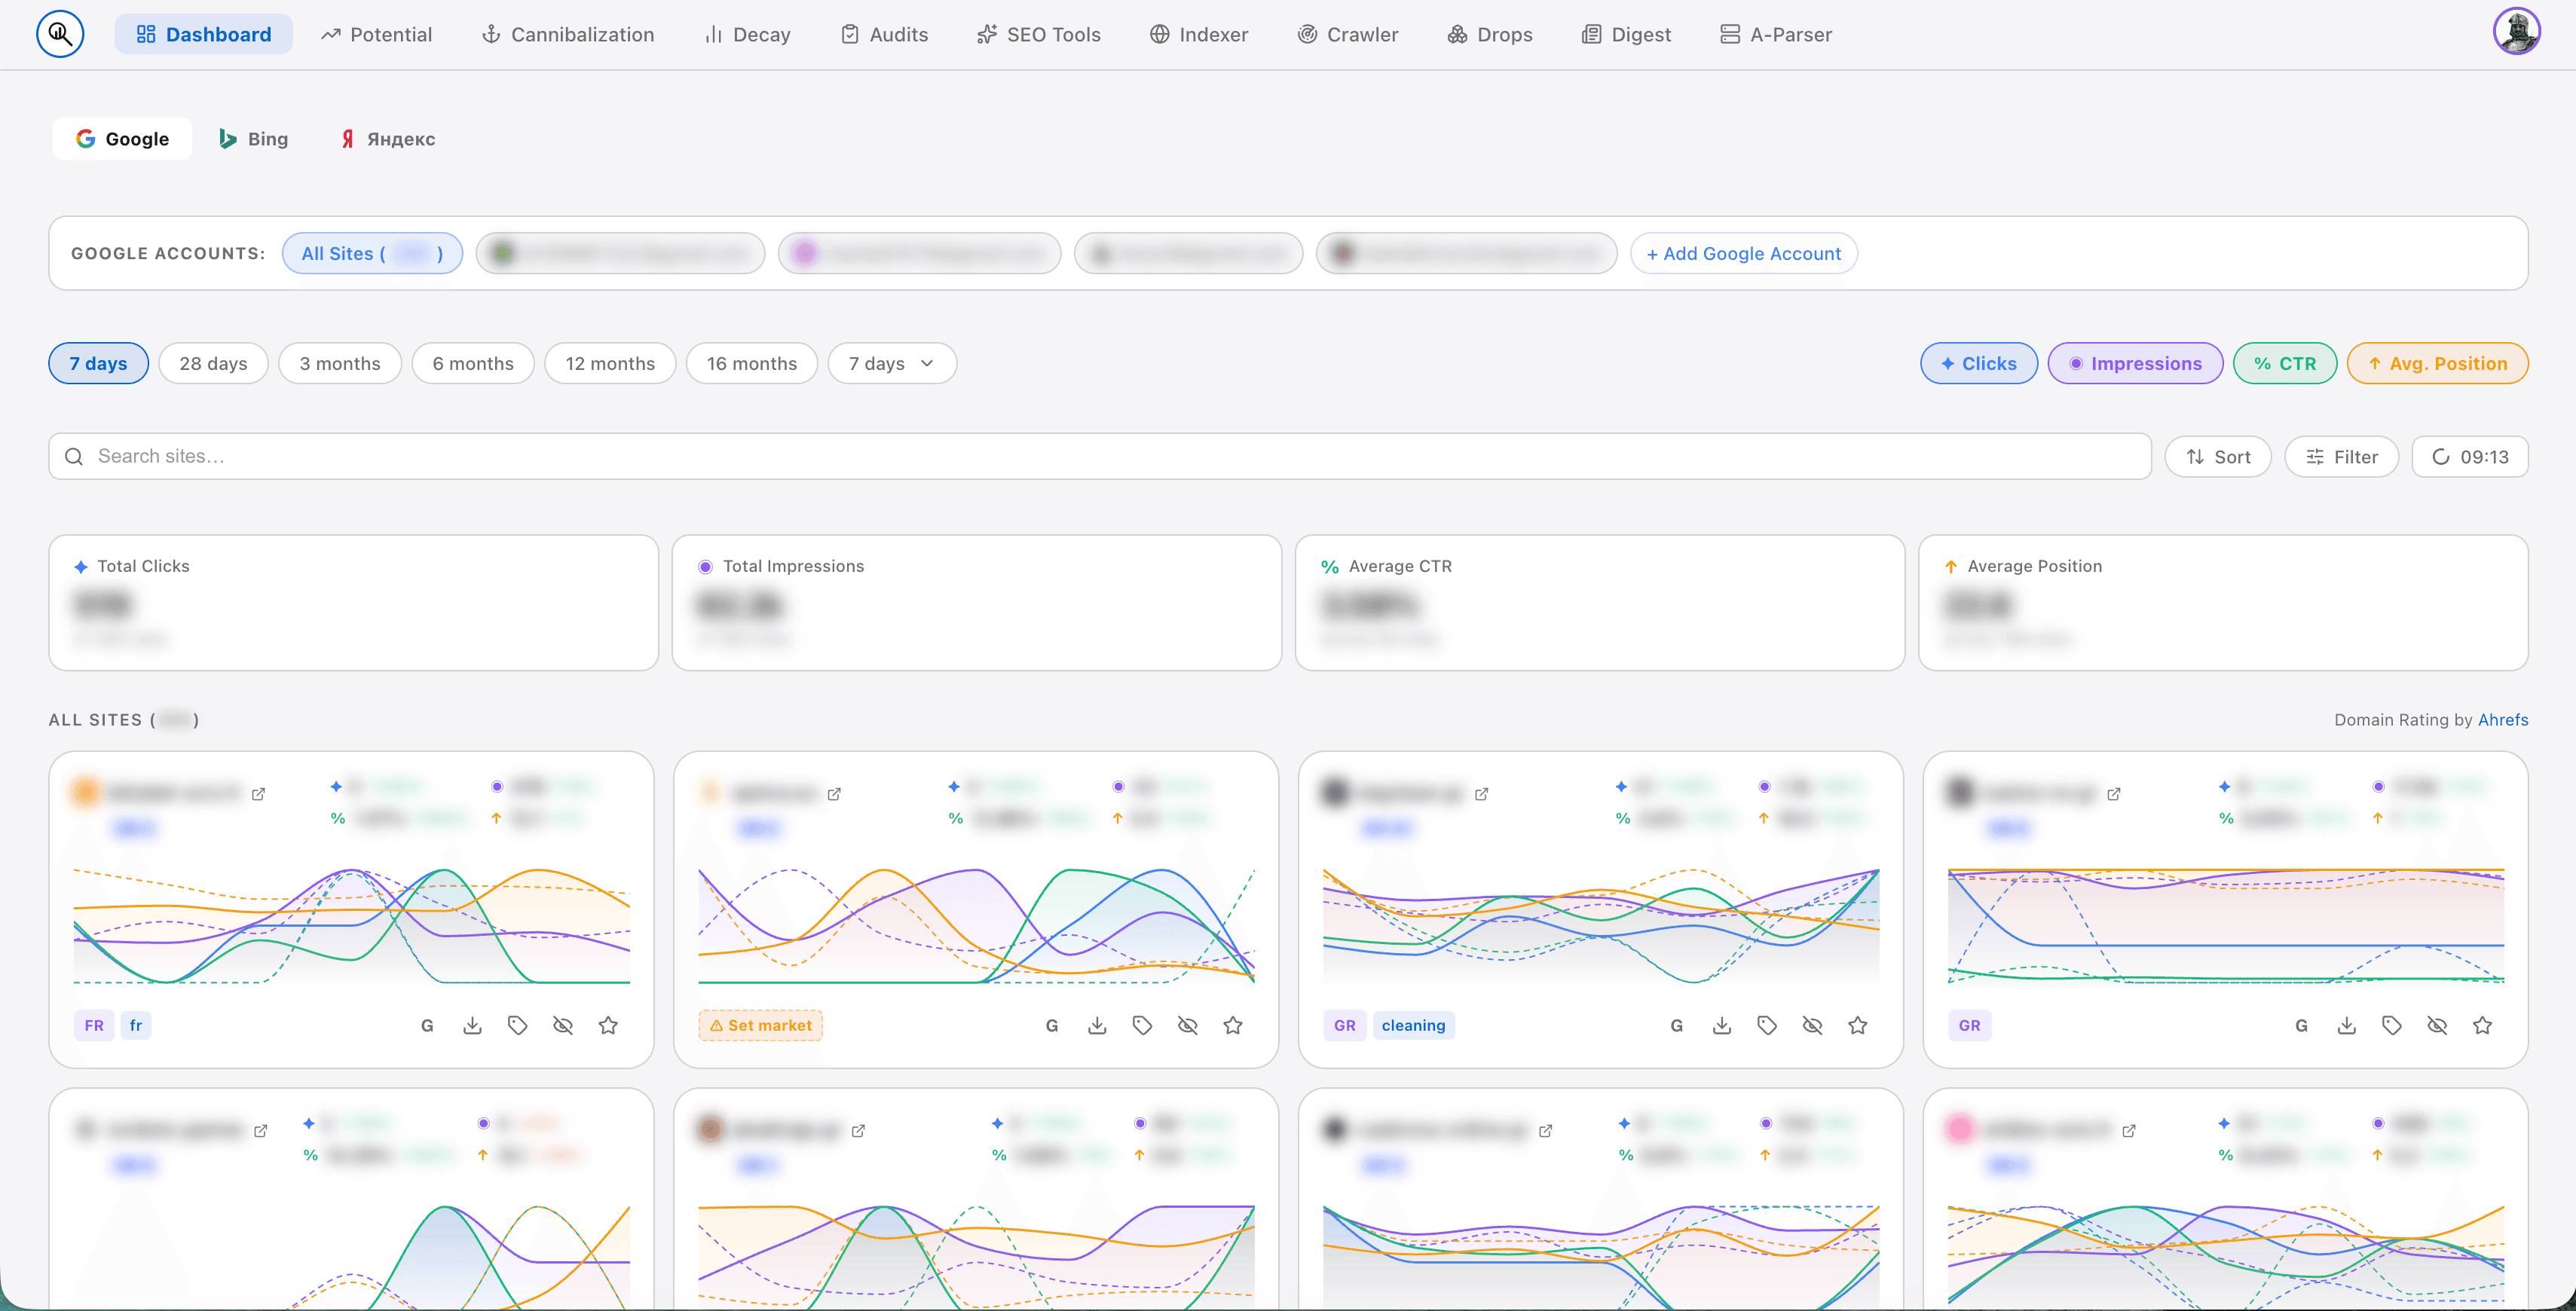Open external link on FR fr card
This screenshot has width=2576, height=1311.
(259, 794)
